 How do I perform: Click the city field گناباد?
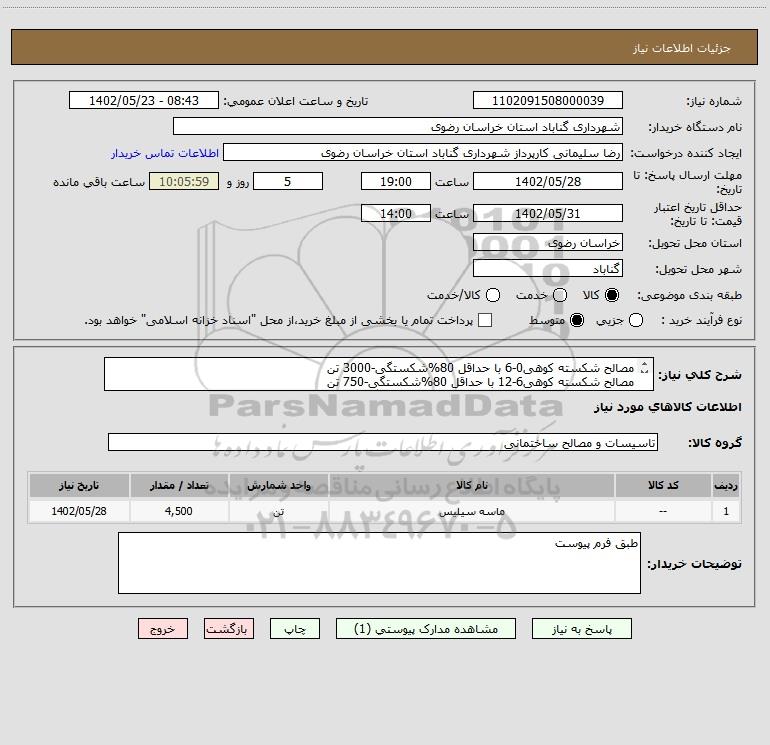tap(548, 269)
